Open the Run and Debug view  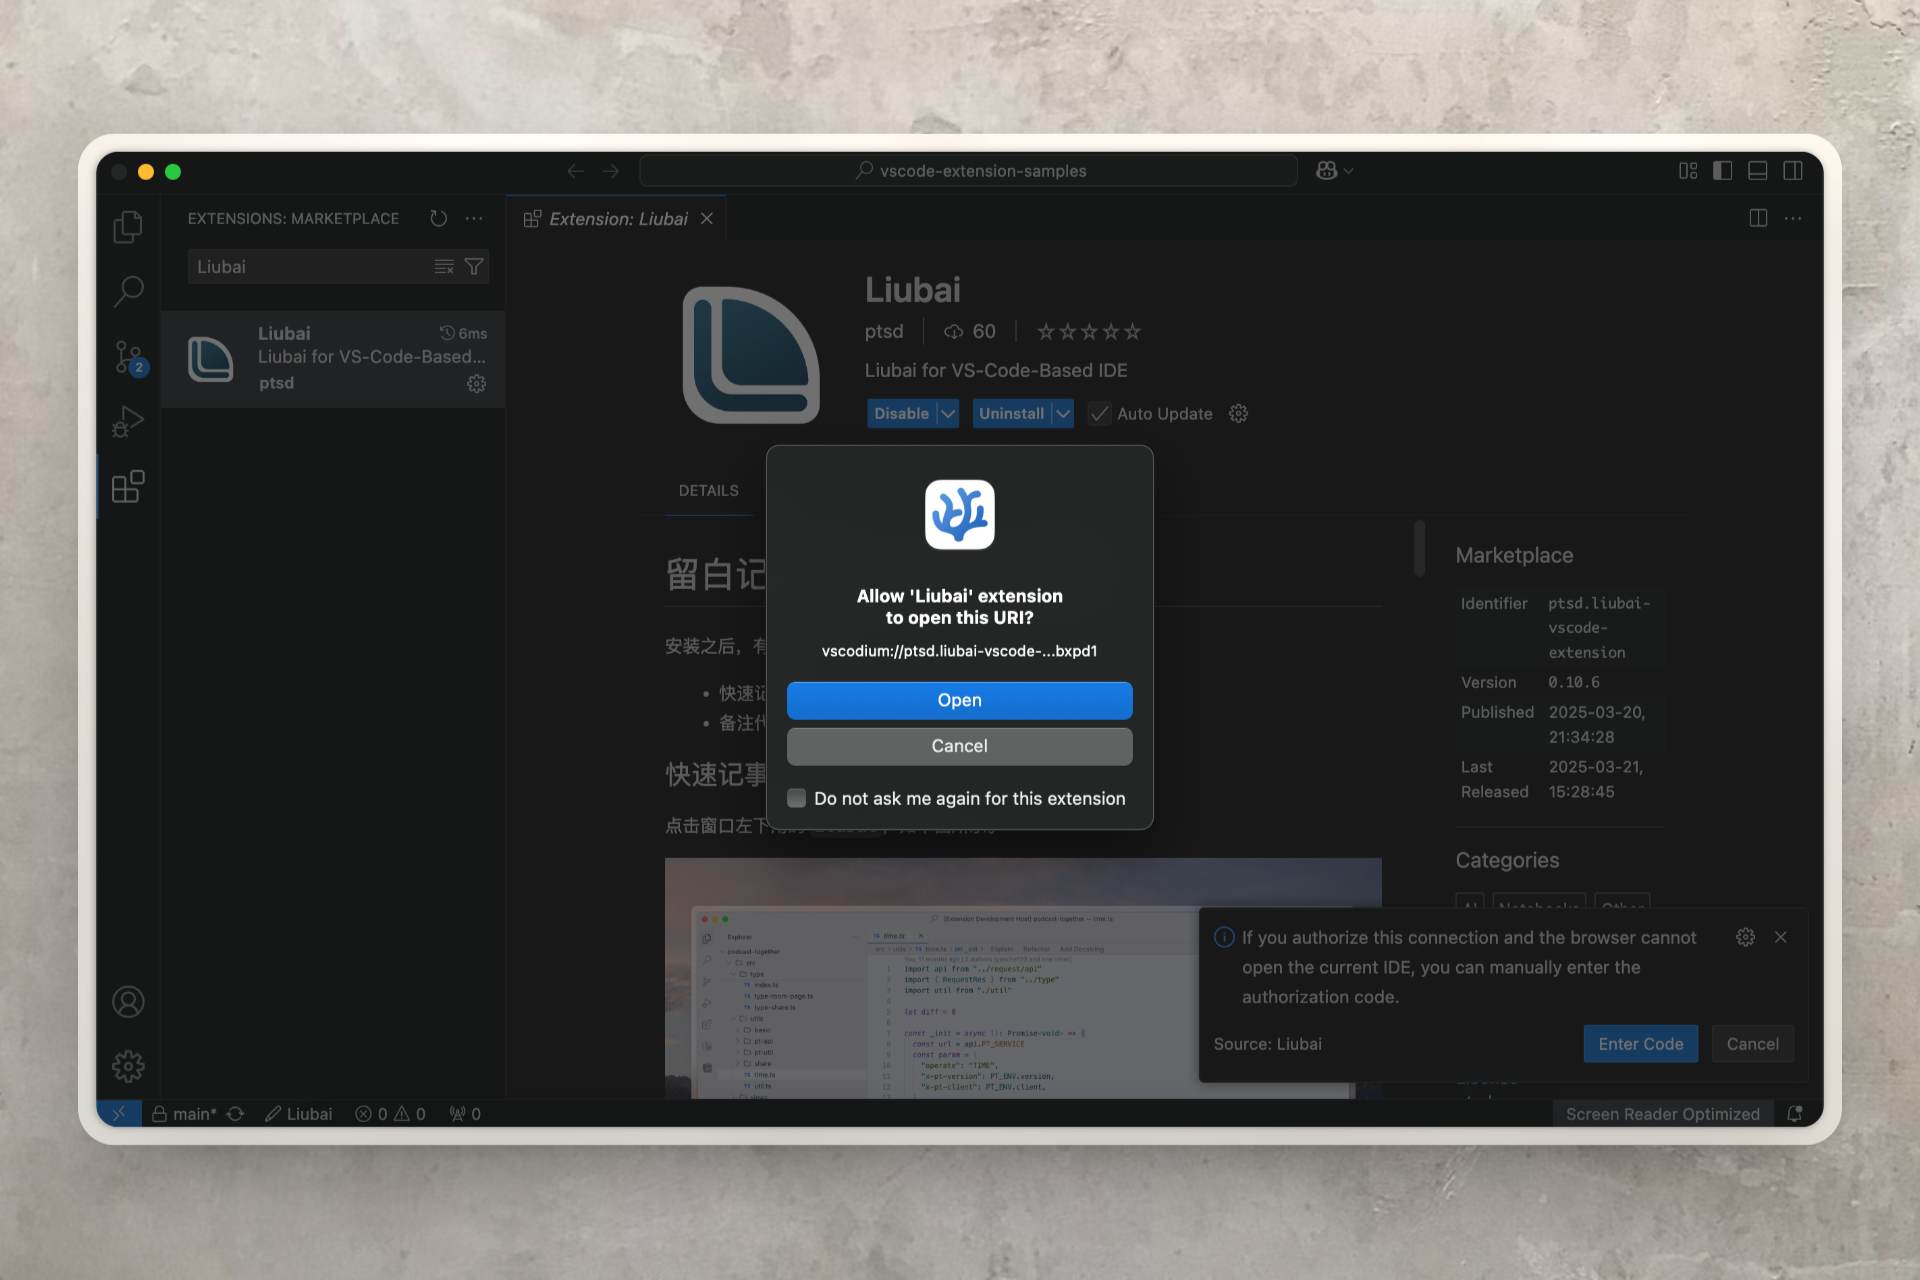point(128,421)
